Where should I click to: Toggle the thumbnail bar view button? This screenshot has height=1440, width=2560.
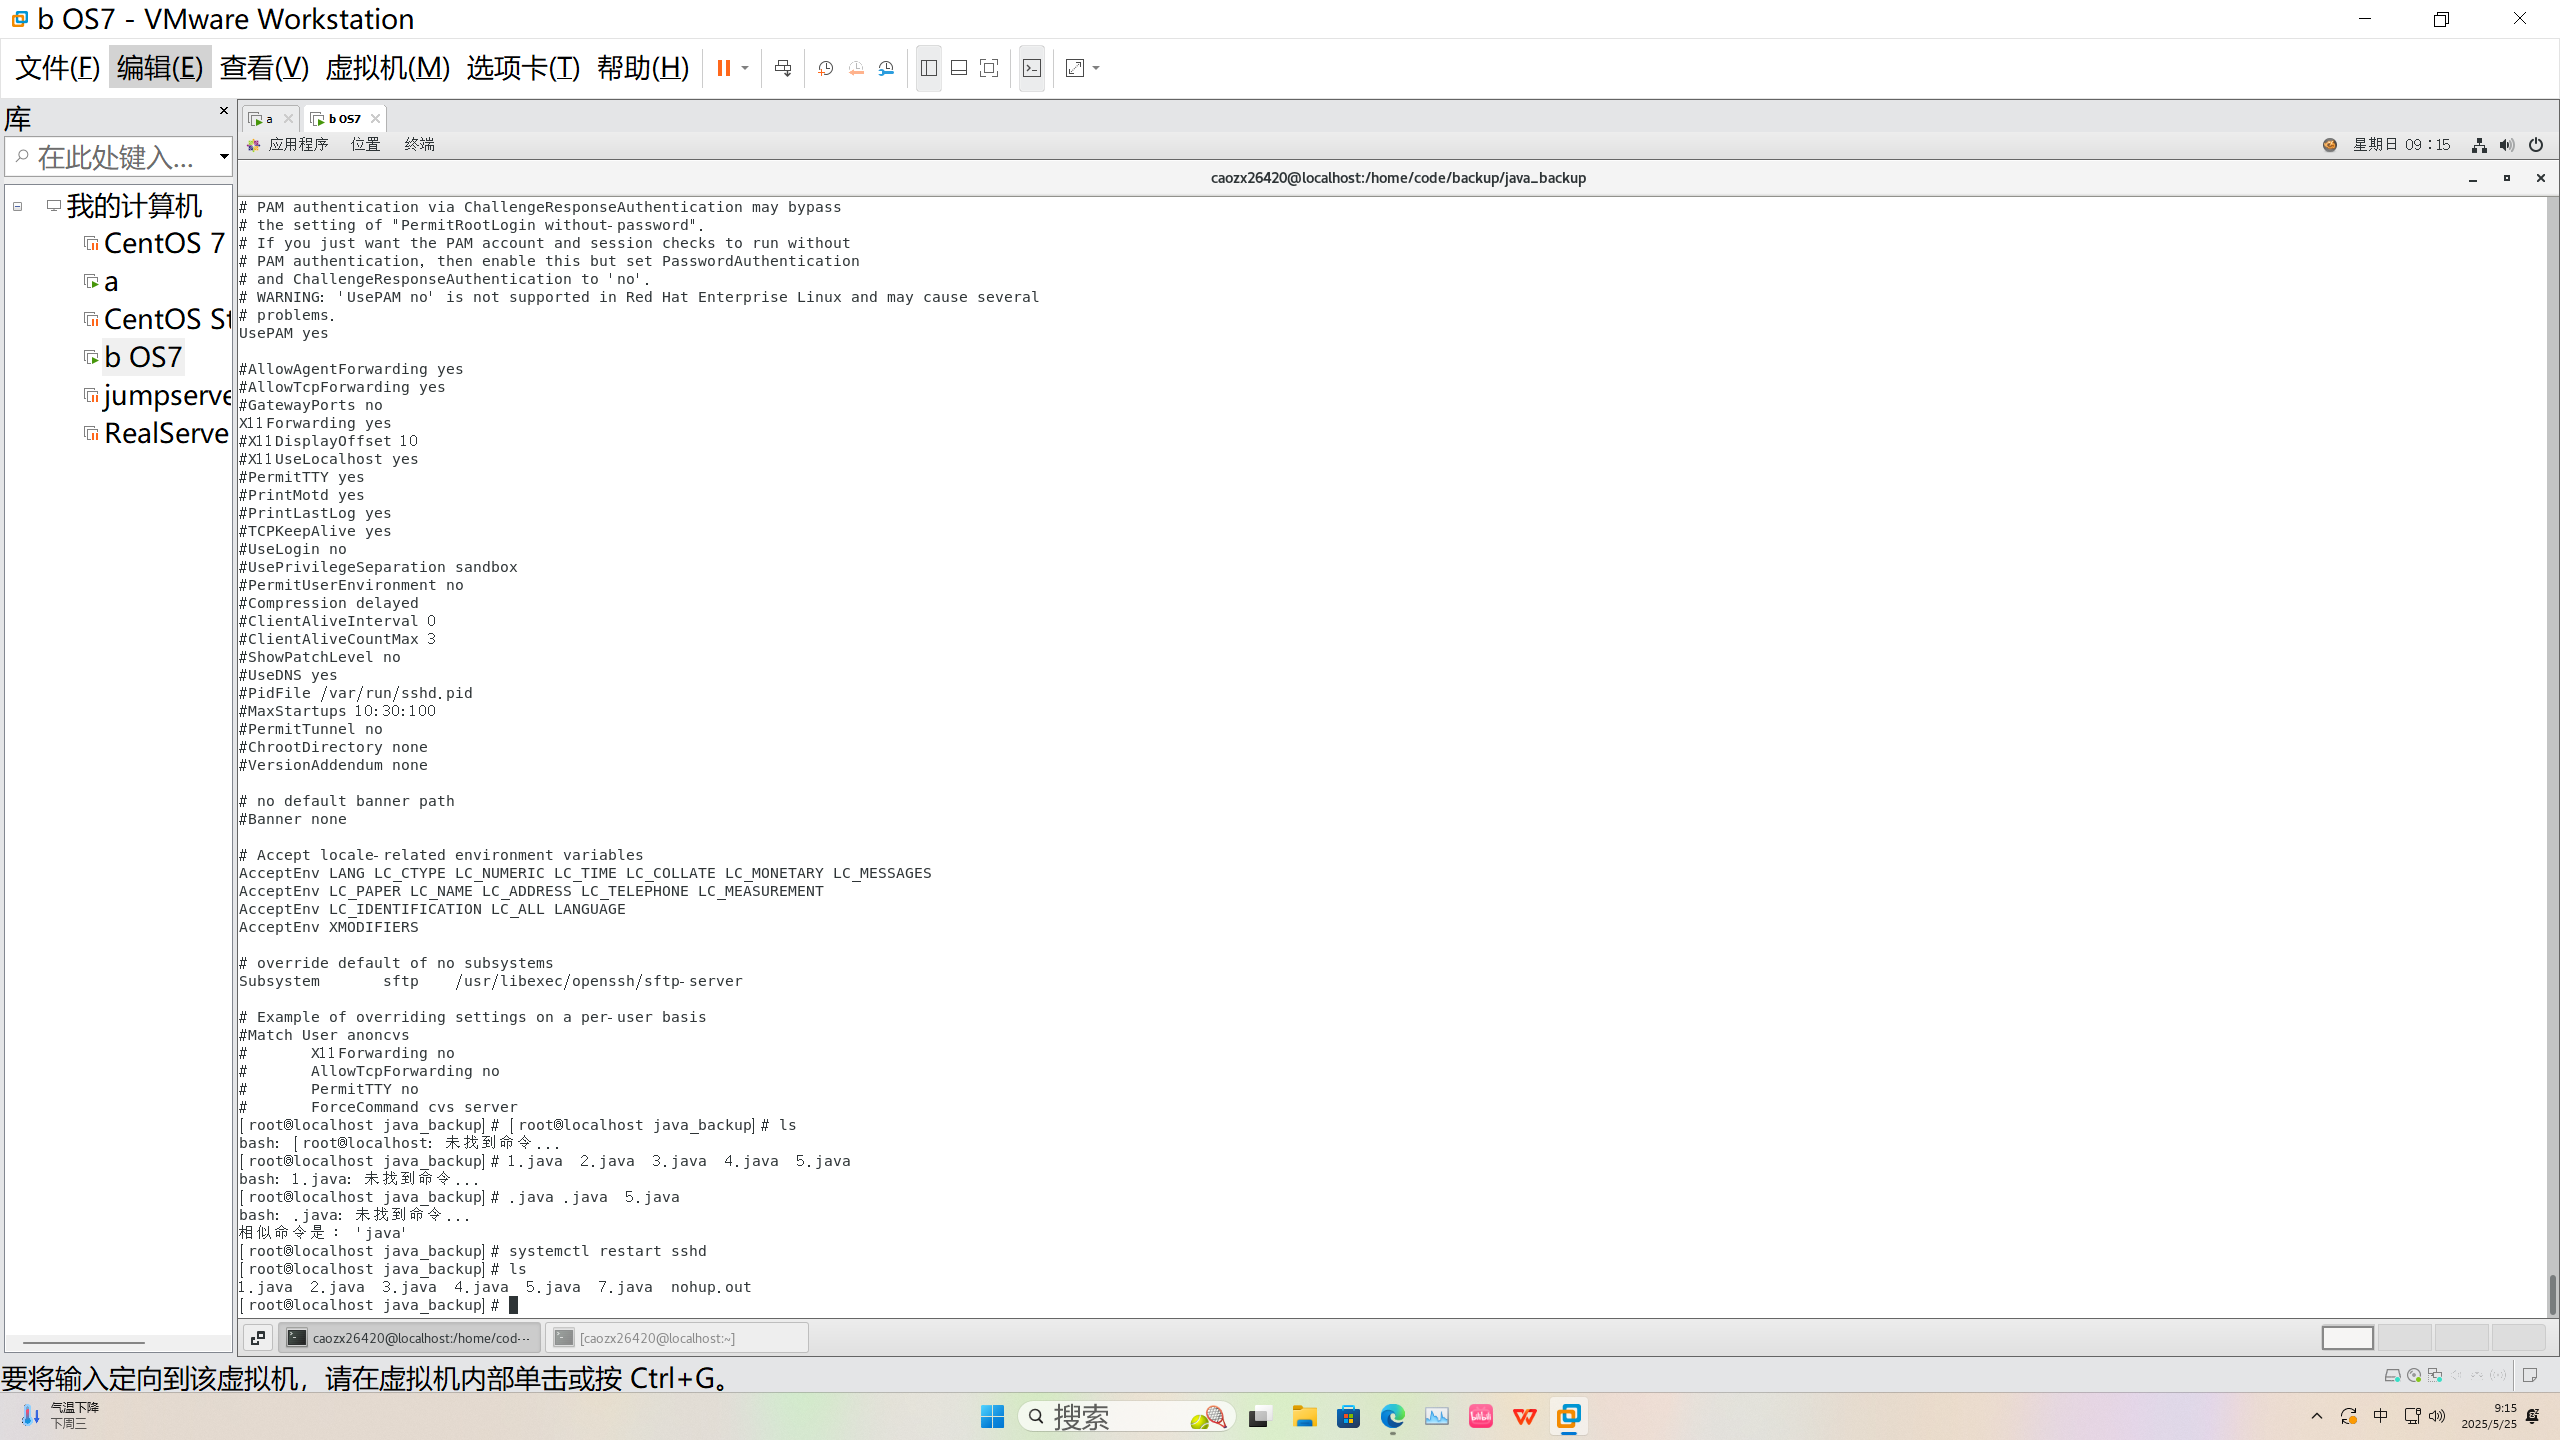(x=959, y=68)
